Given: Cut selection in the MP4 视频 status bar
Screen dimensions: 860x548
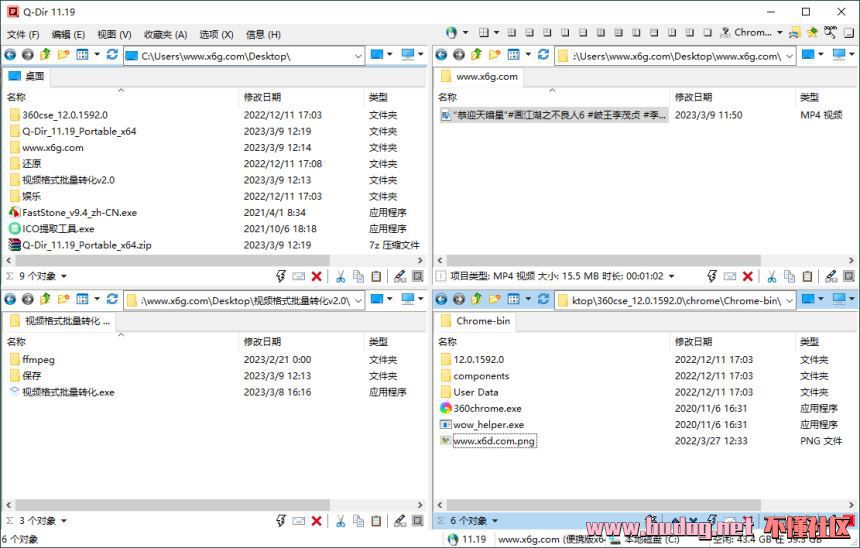Looking at the screenshot, I should point(772,276).
